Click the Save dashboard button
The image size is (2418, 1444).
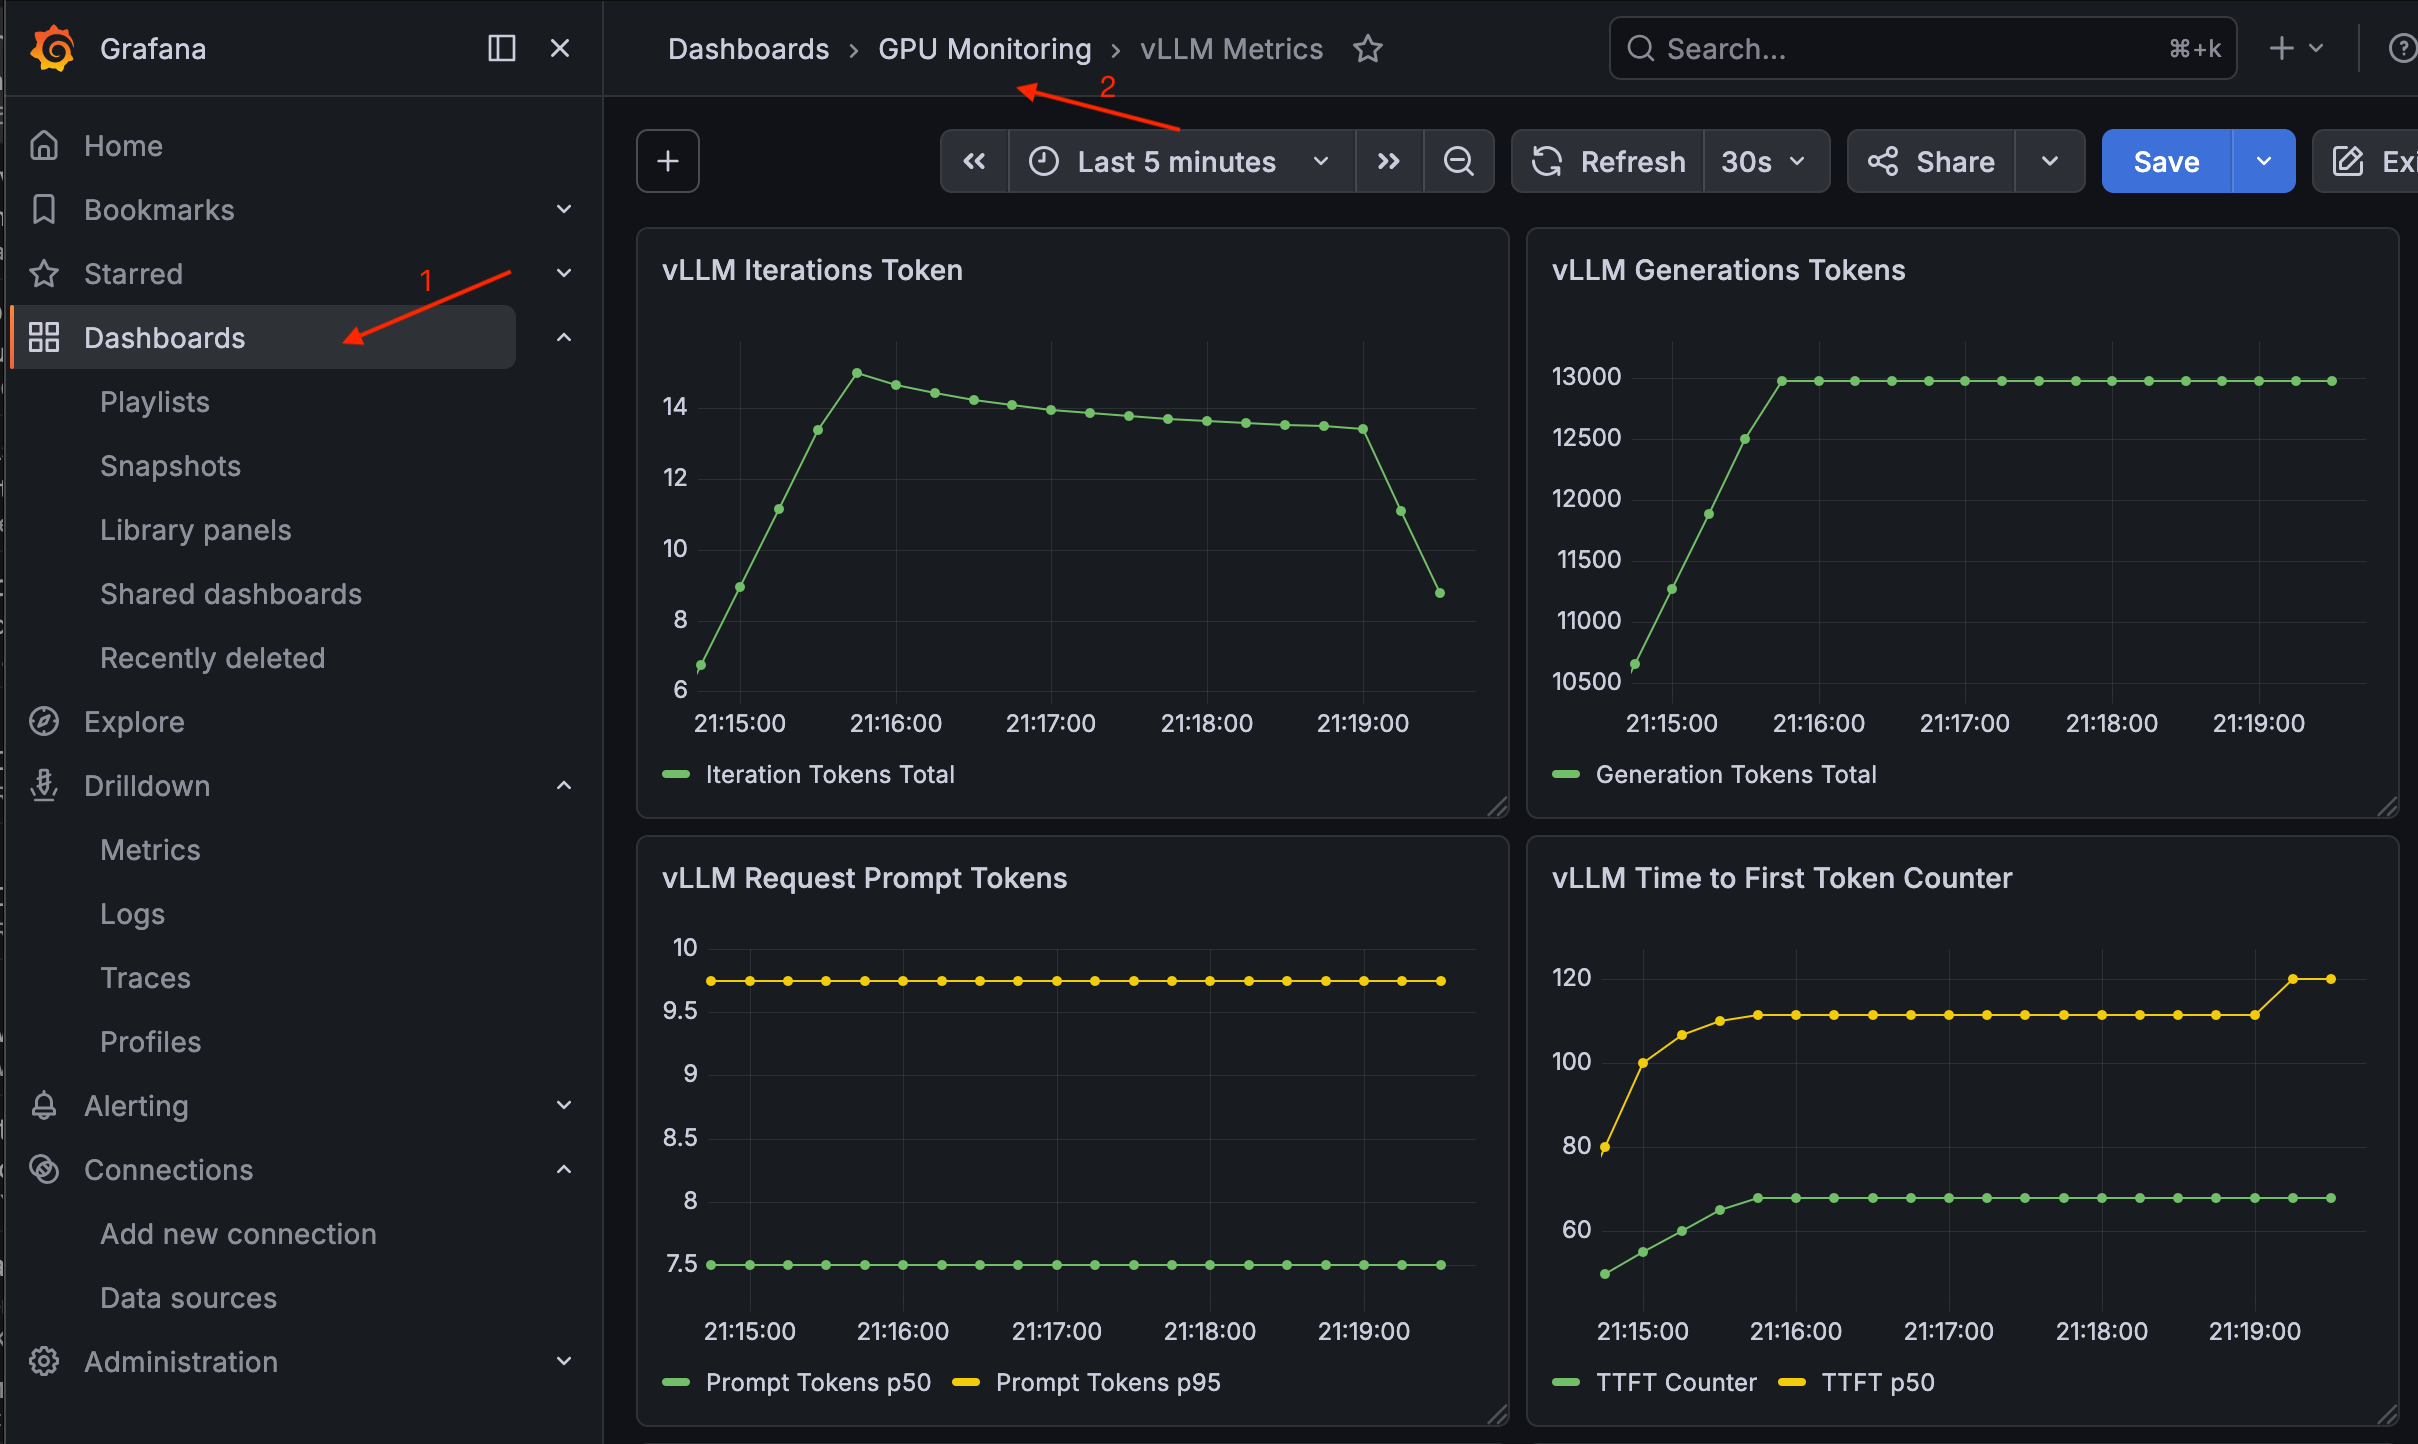tap(2167, 161)
